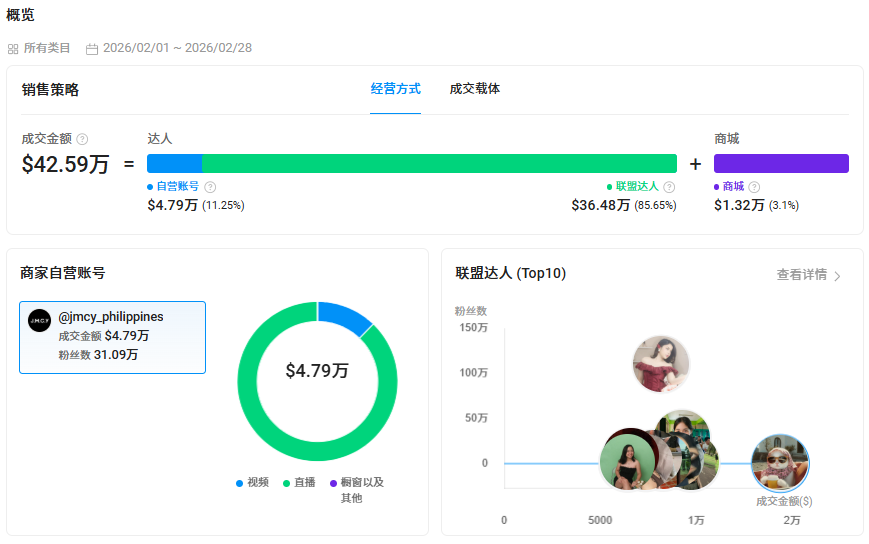Toggle the 视频 legend item
This screenshot has height=544, width=869.
click(252, 482)
